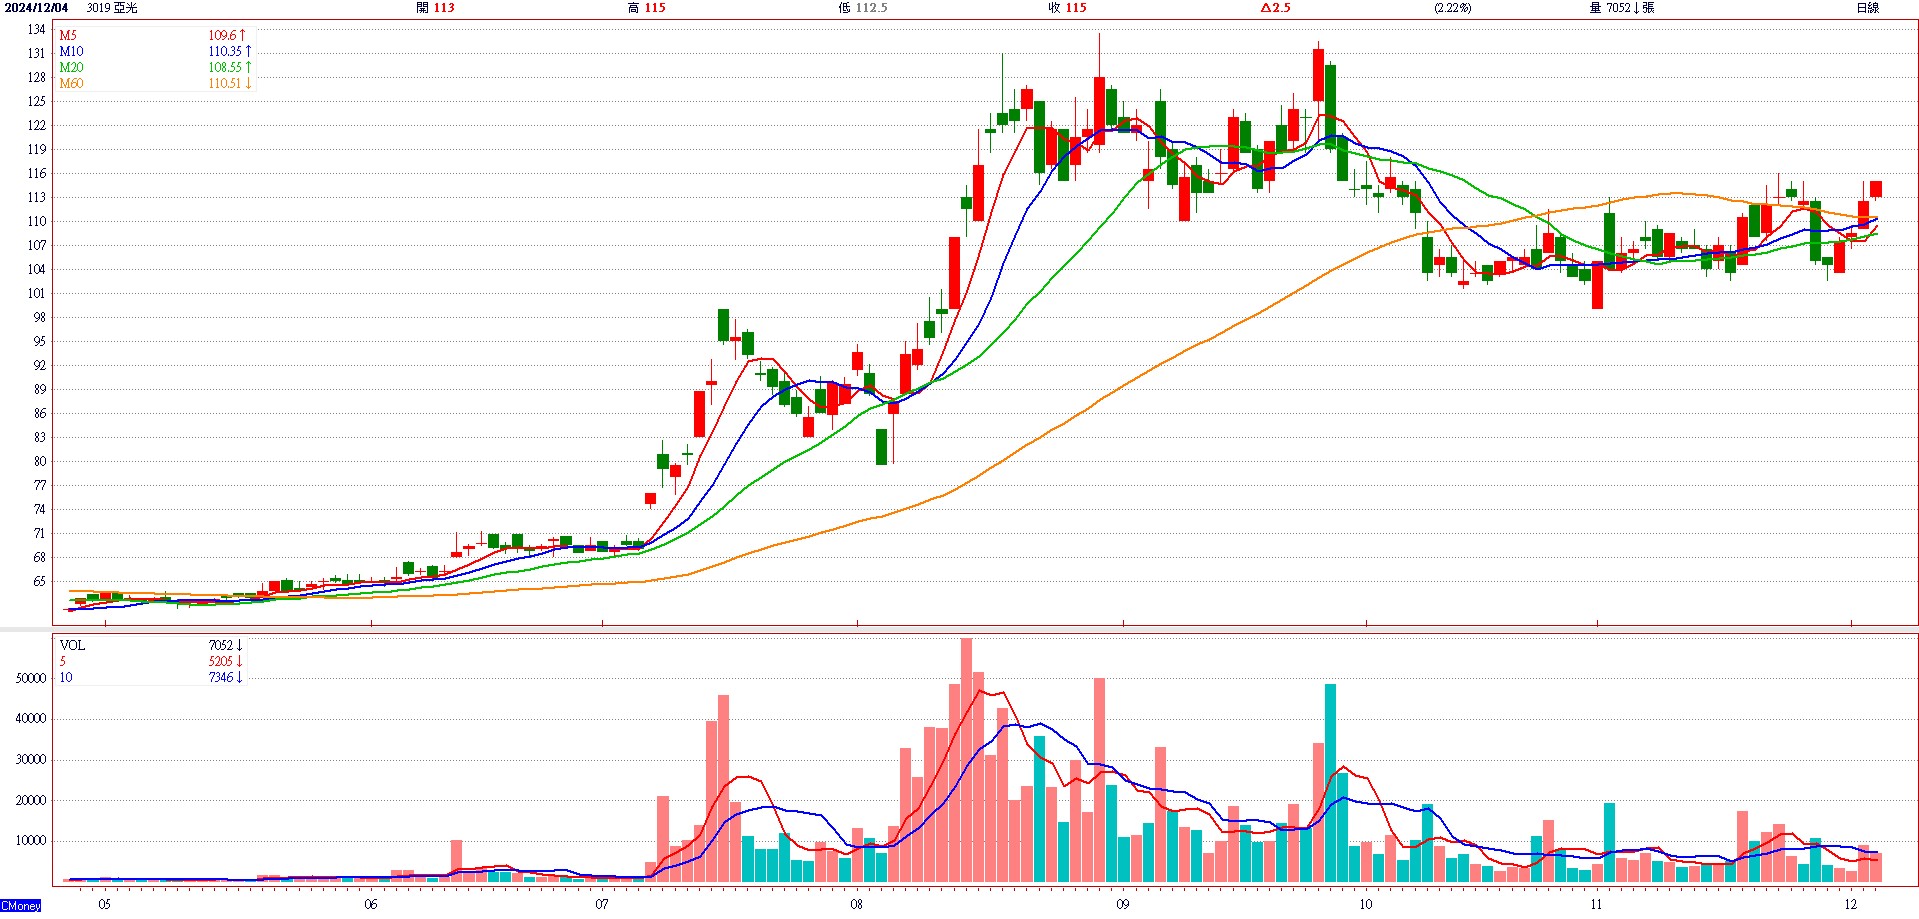Click the 10-day volume average 7346

click(225, 677)
